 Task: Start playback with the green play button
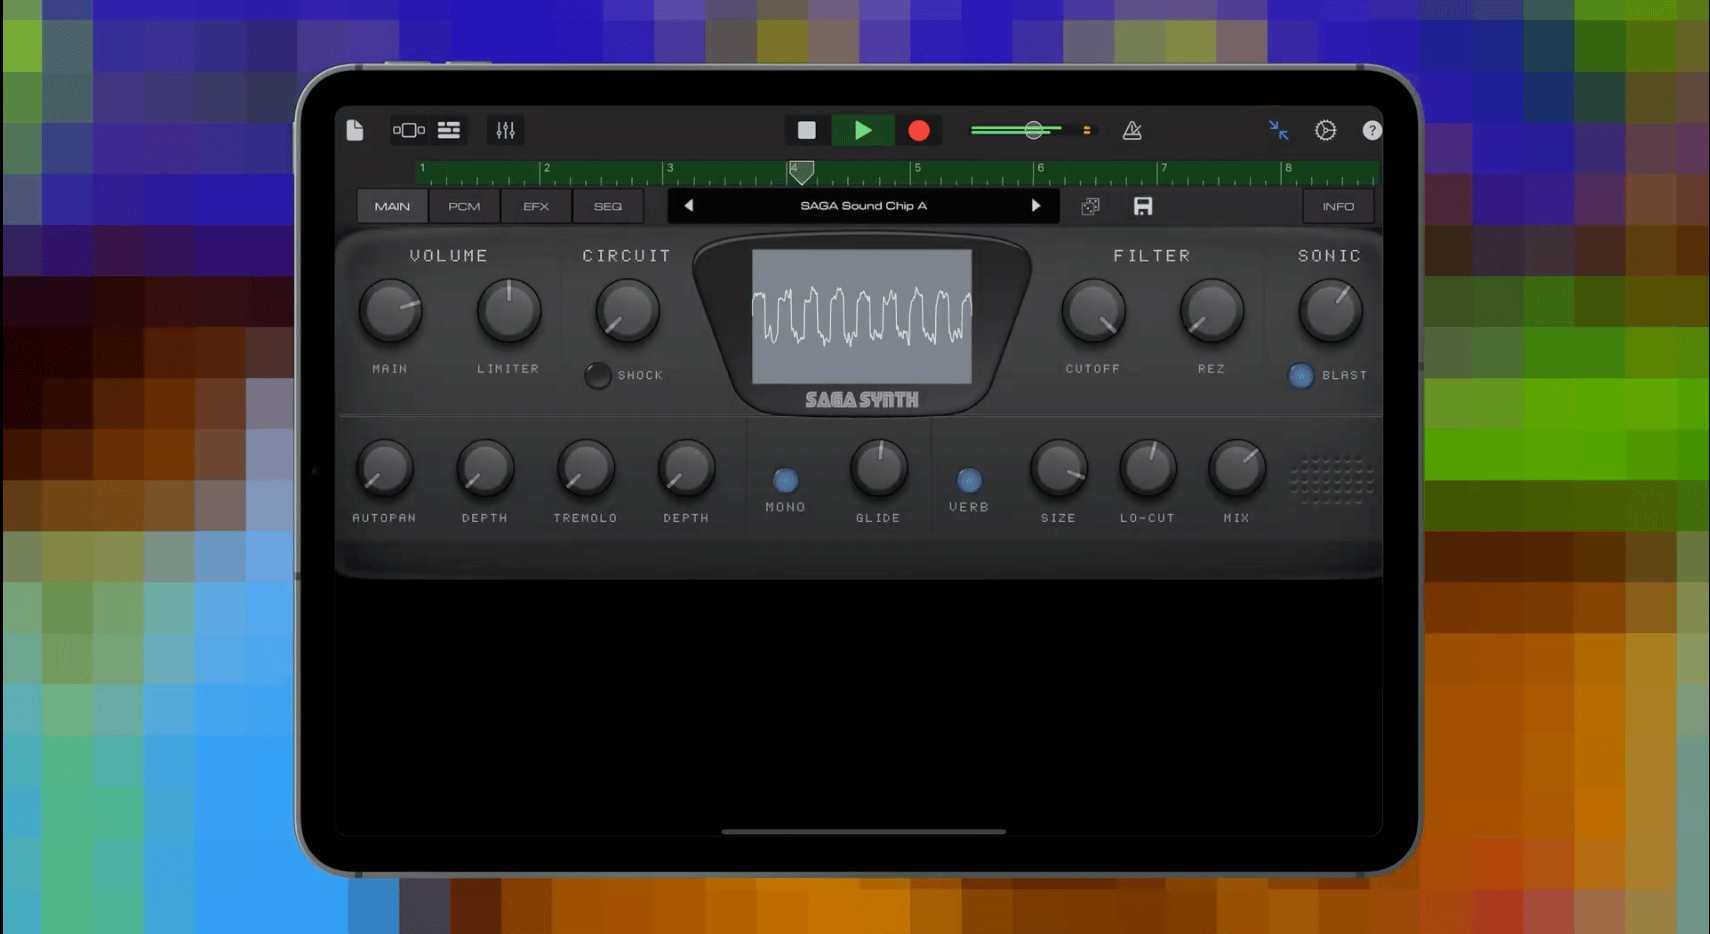862,130
